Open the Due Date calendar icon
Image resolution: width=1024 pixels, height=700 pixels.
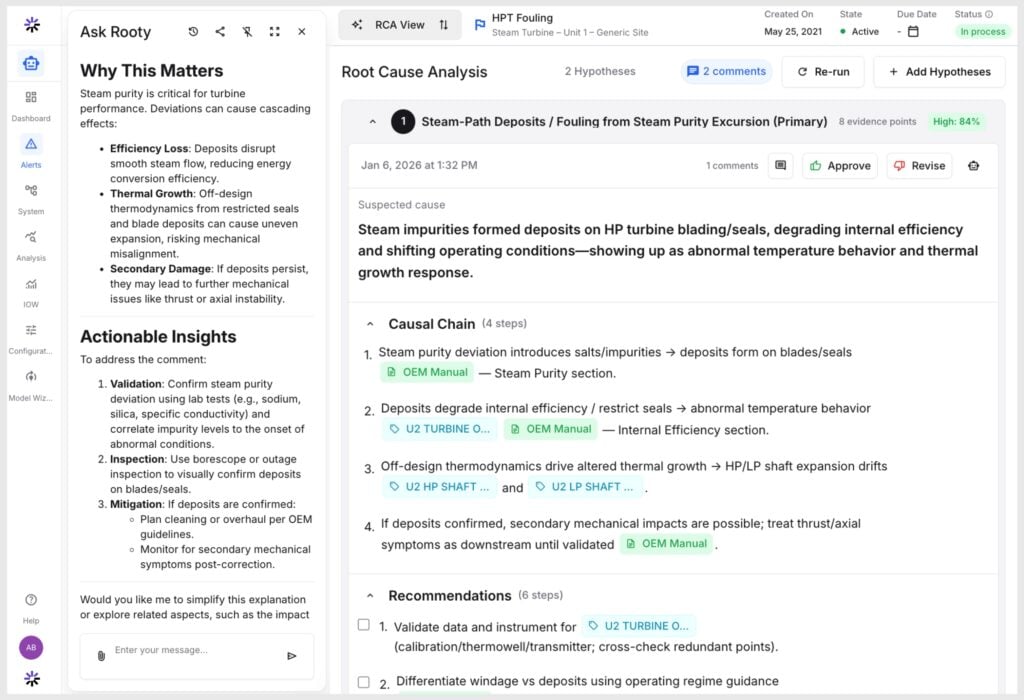point(913,31)
